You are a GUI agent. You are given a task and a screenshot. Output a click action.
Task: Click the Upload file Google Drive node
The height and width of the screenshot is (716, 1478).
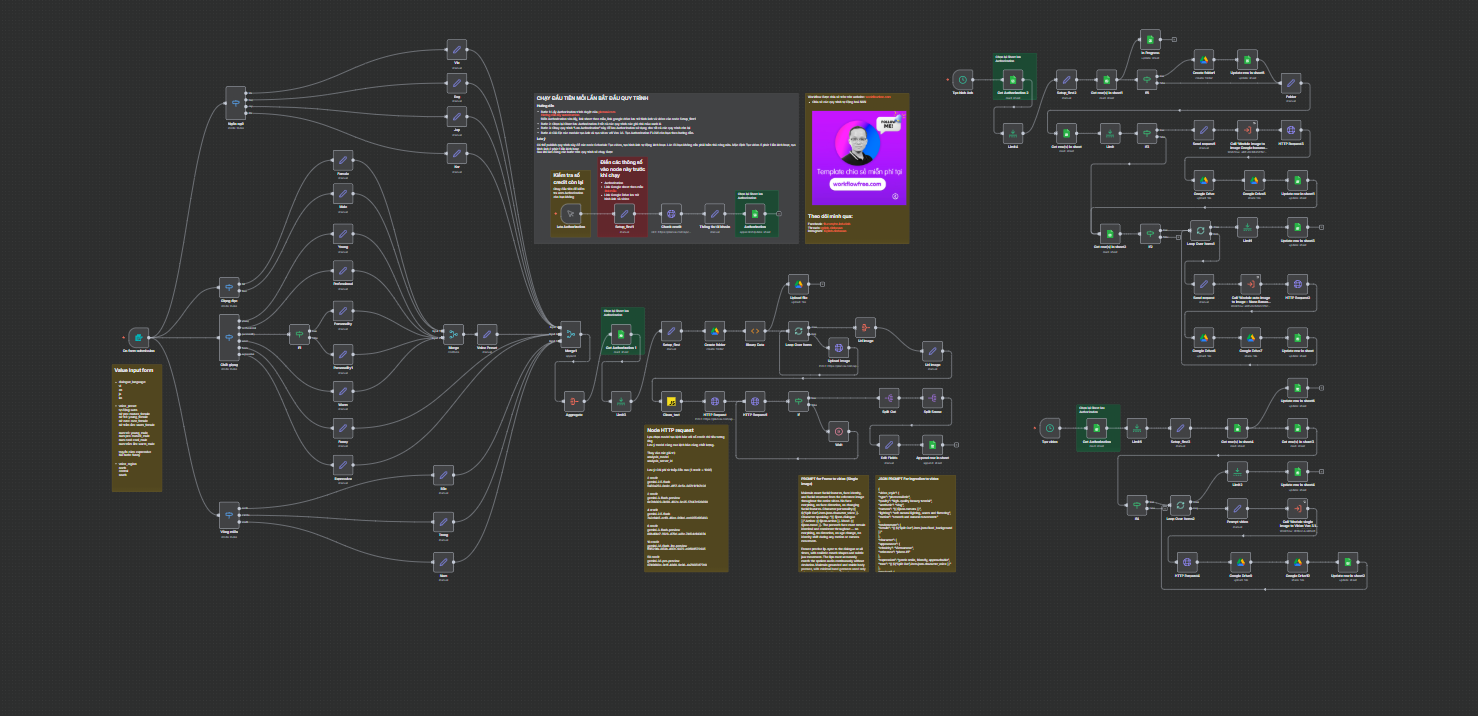coord(797,284)
